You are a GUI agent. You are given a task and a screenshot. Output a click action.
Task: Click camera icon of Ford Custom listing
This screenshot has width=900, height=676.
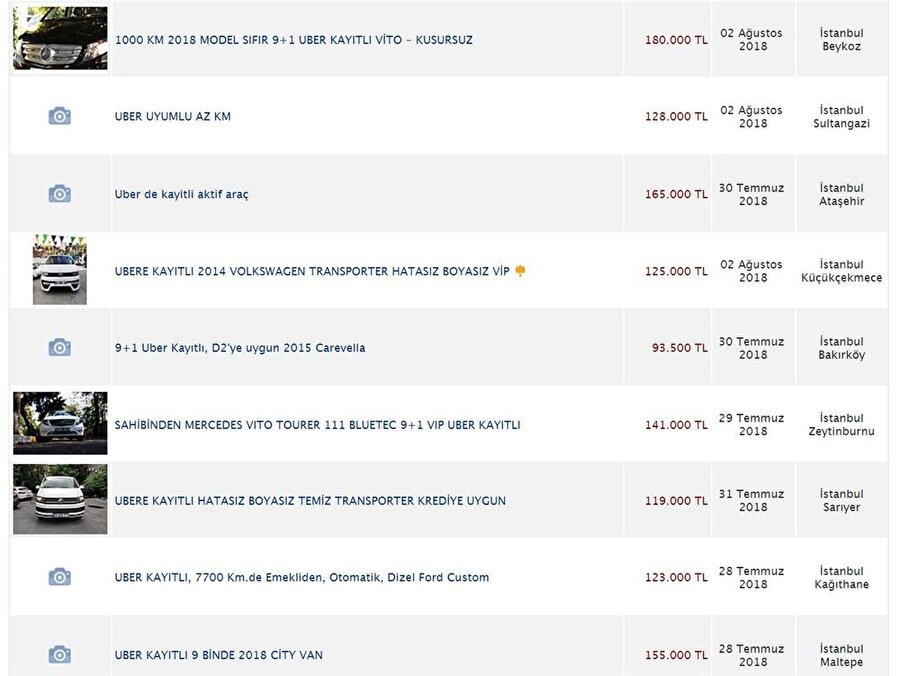(60, 577)
